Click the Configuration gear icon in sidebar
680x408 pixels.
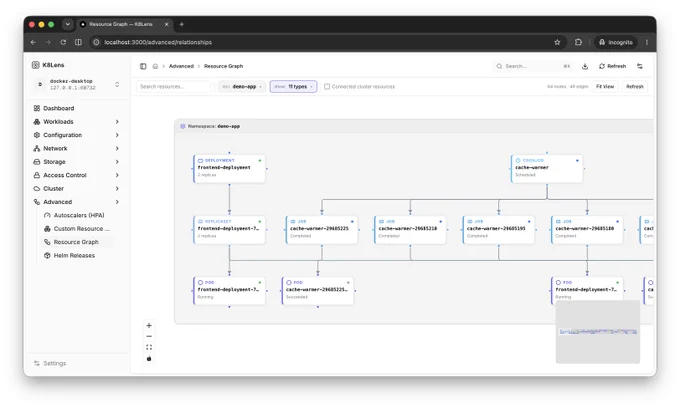coord(37,135)
